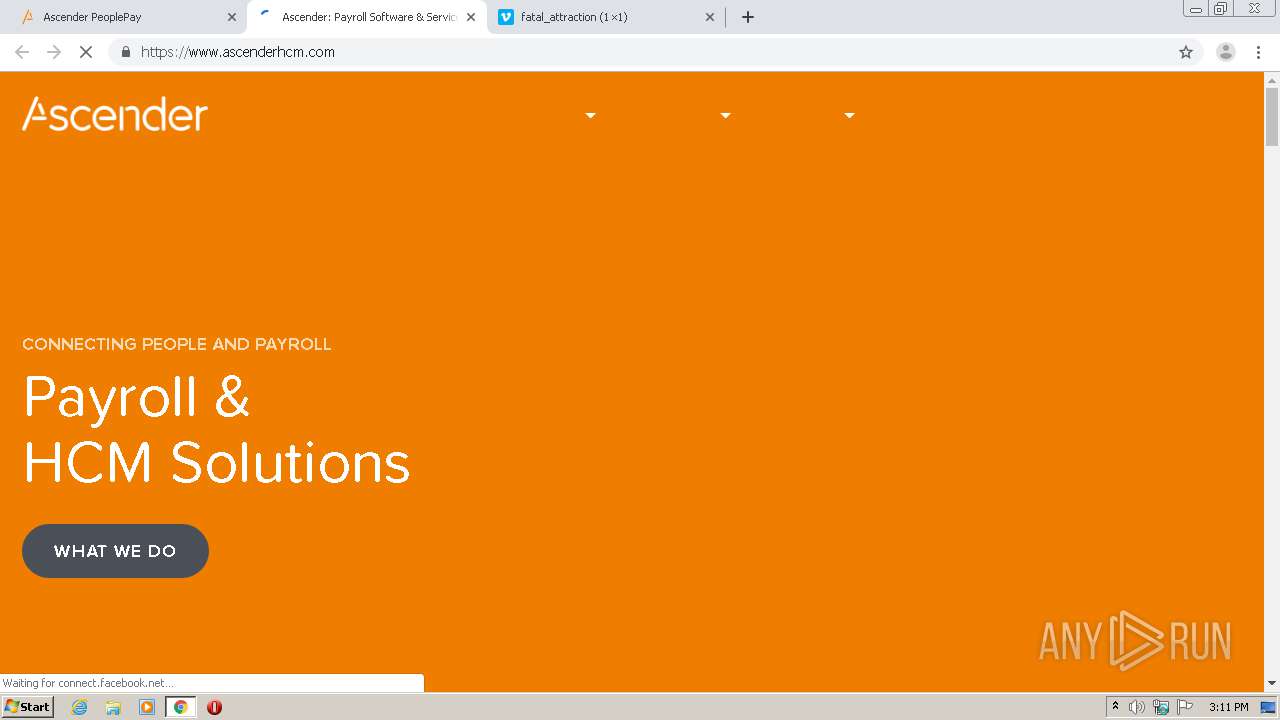
Task: Expand the third navigation dropdown arrow
Action: [849, 116]
